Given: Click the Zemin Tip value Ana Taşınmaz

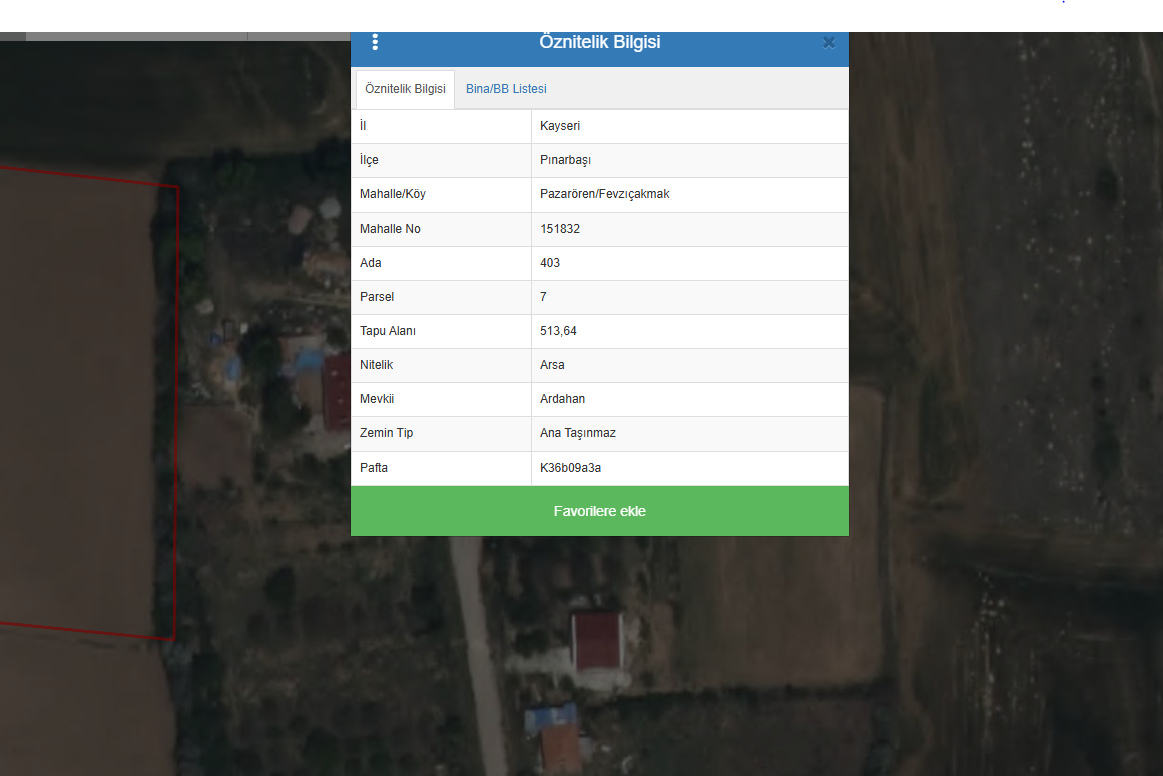Looking at the screenshot, I should [578, 433].
